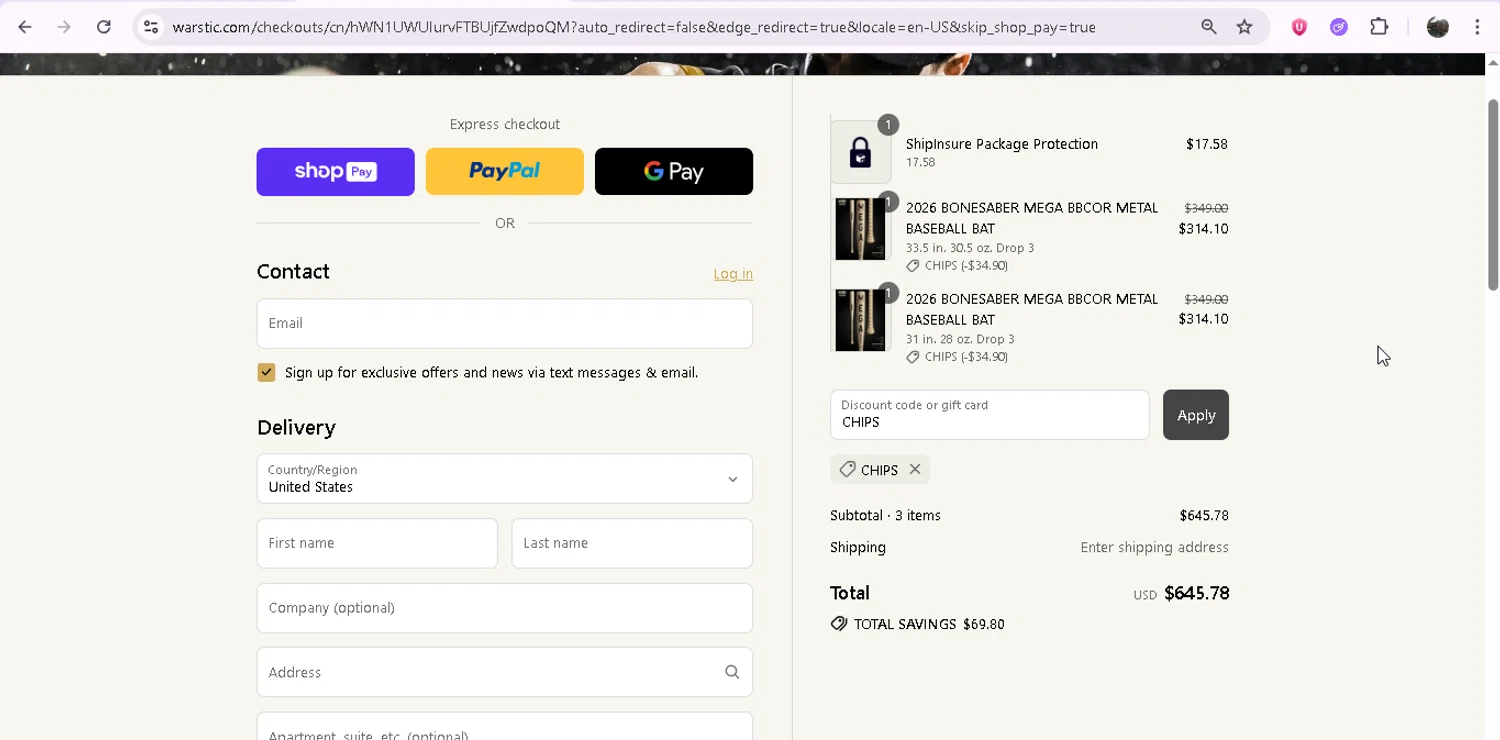Click the address bar URL
This screenshot has width=1500, height=740.
pos(634,27)
